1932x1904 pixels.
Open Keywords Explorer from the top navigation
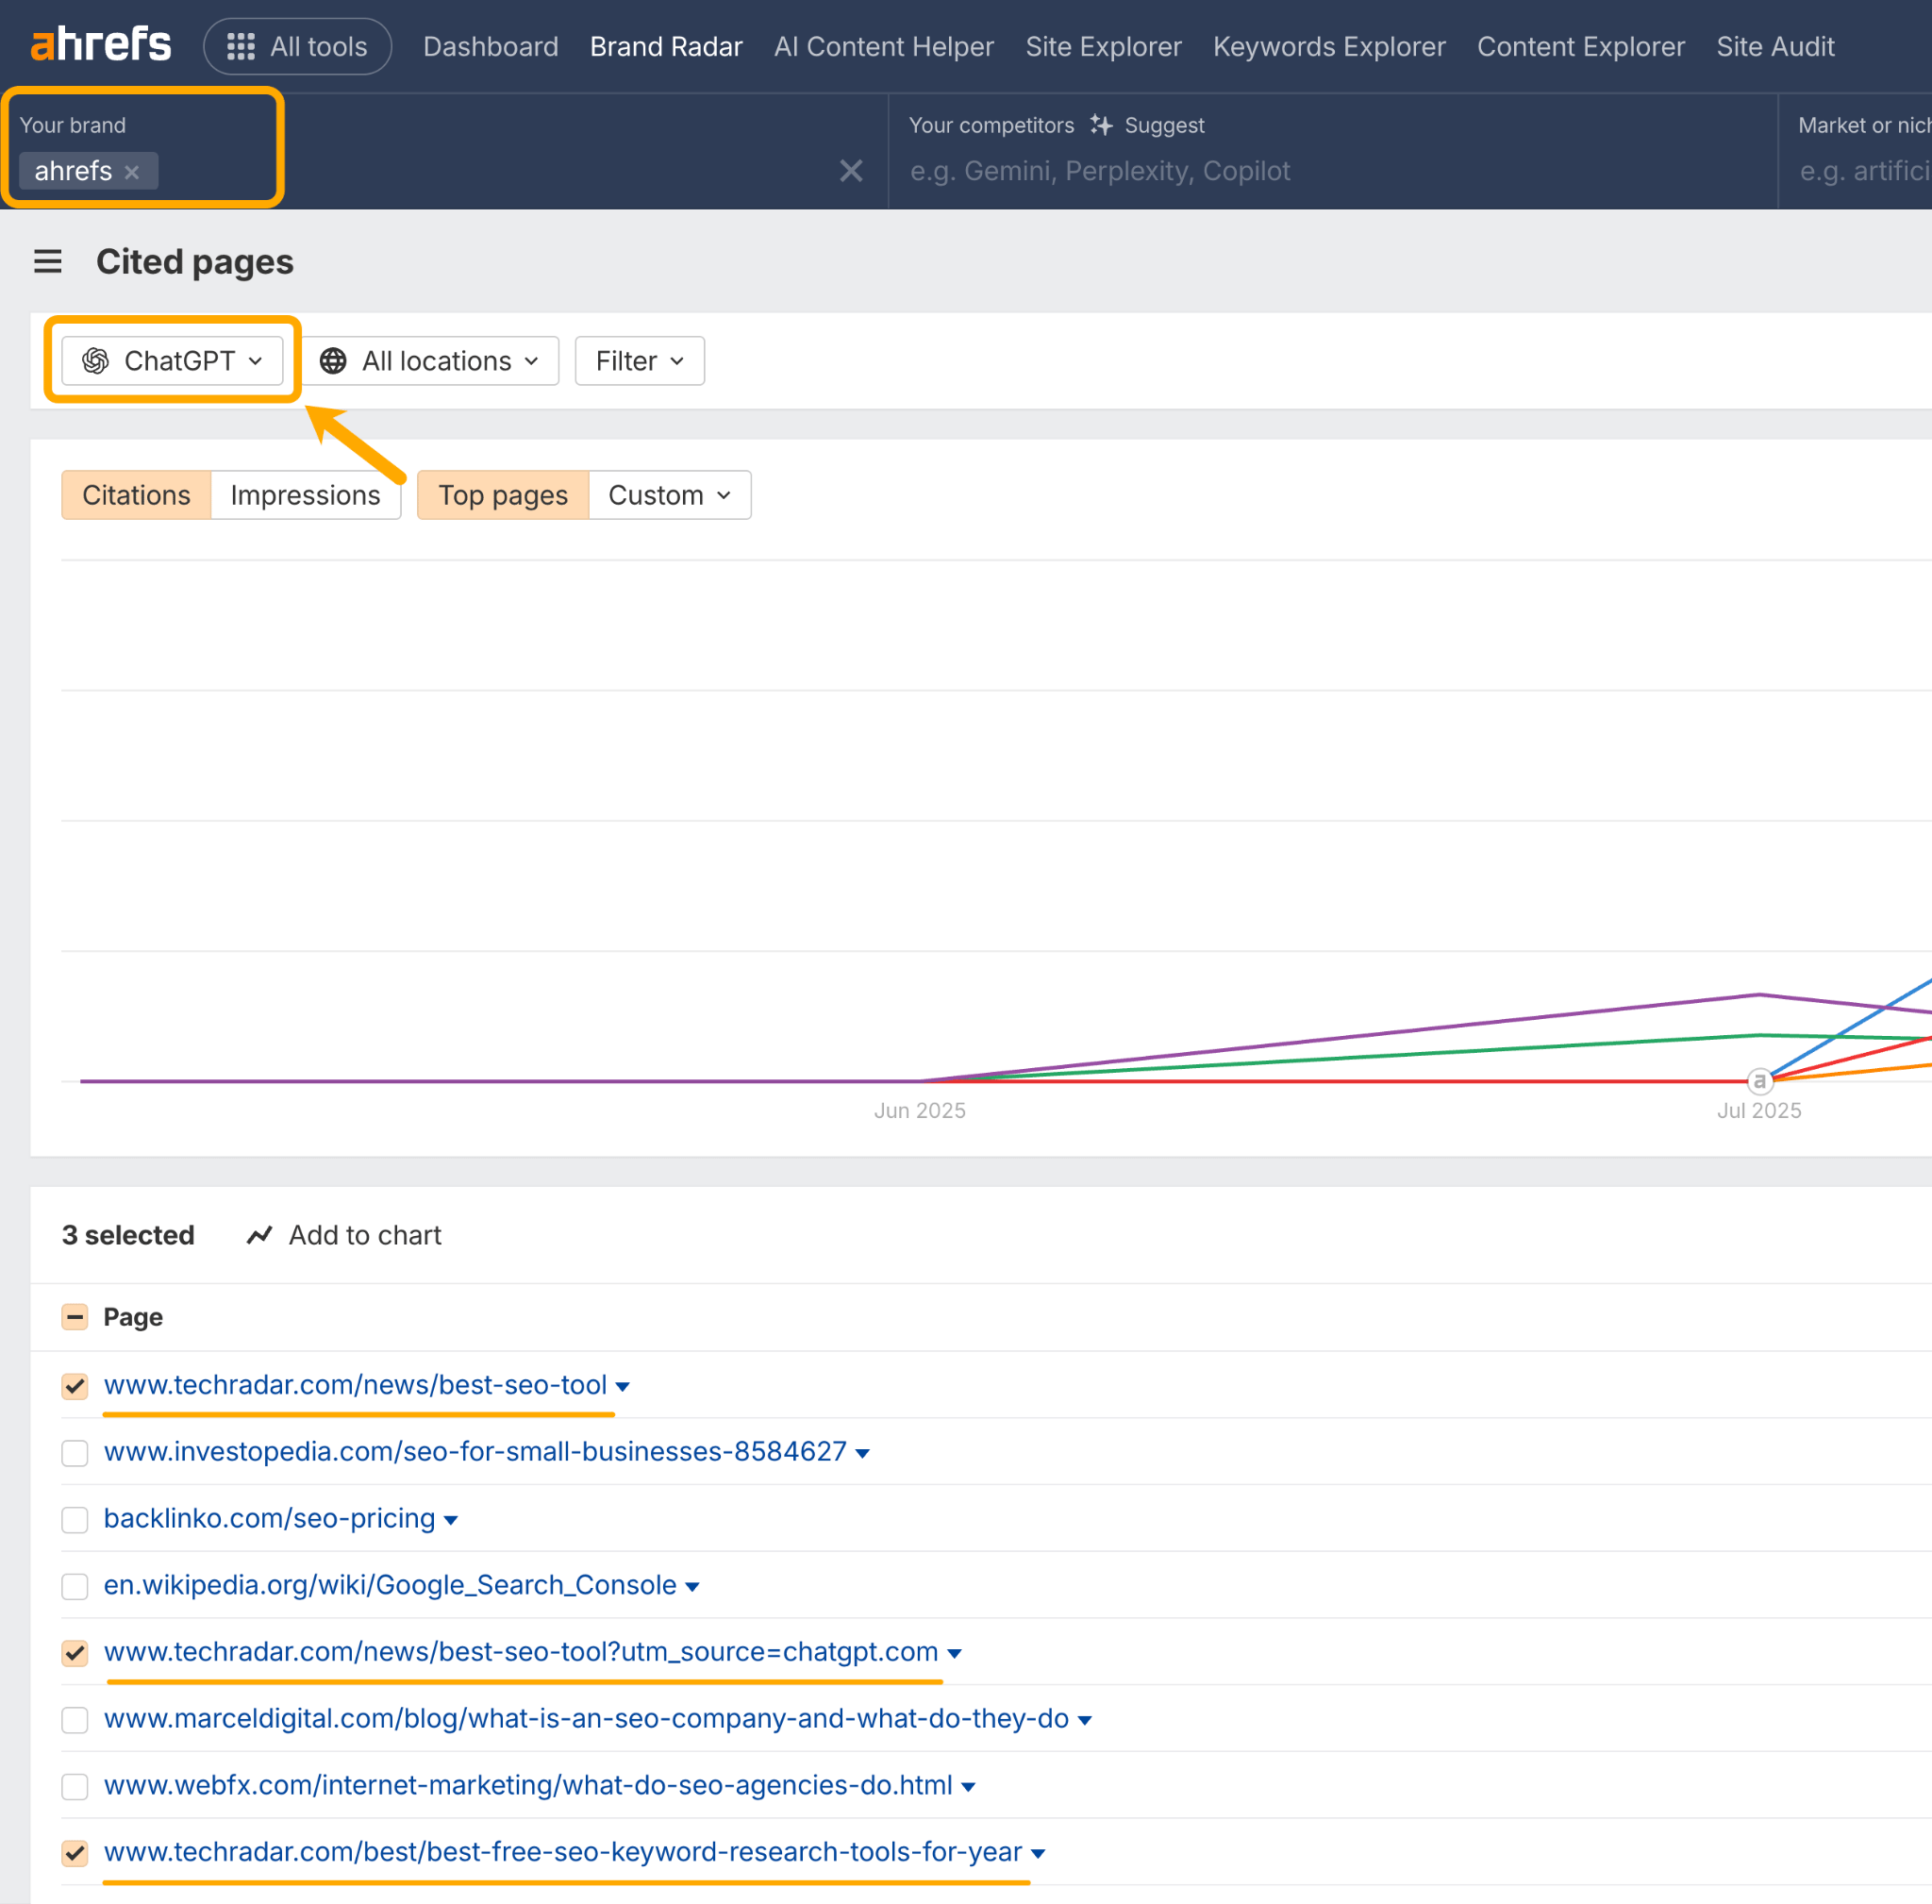(1329, 46)
